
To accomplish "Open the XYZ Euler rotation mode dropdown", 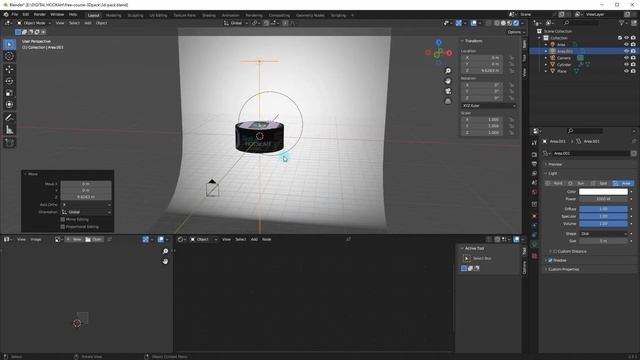I will tap(489, 106).
